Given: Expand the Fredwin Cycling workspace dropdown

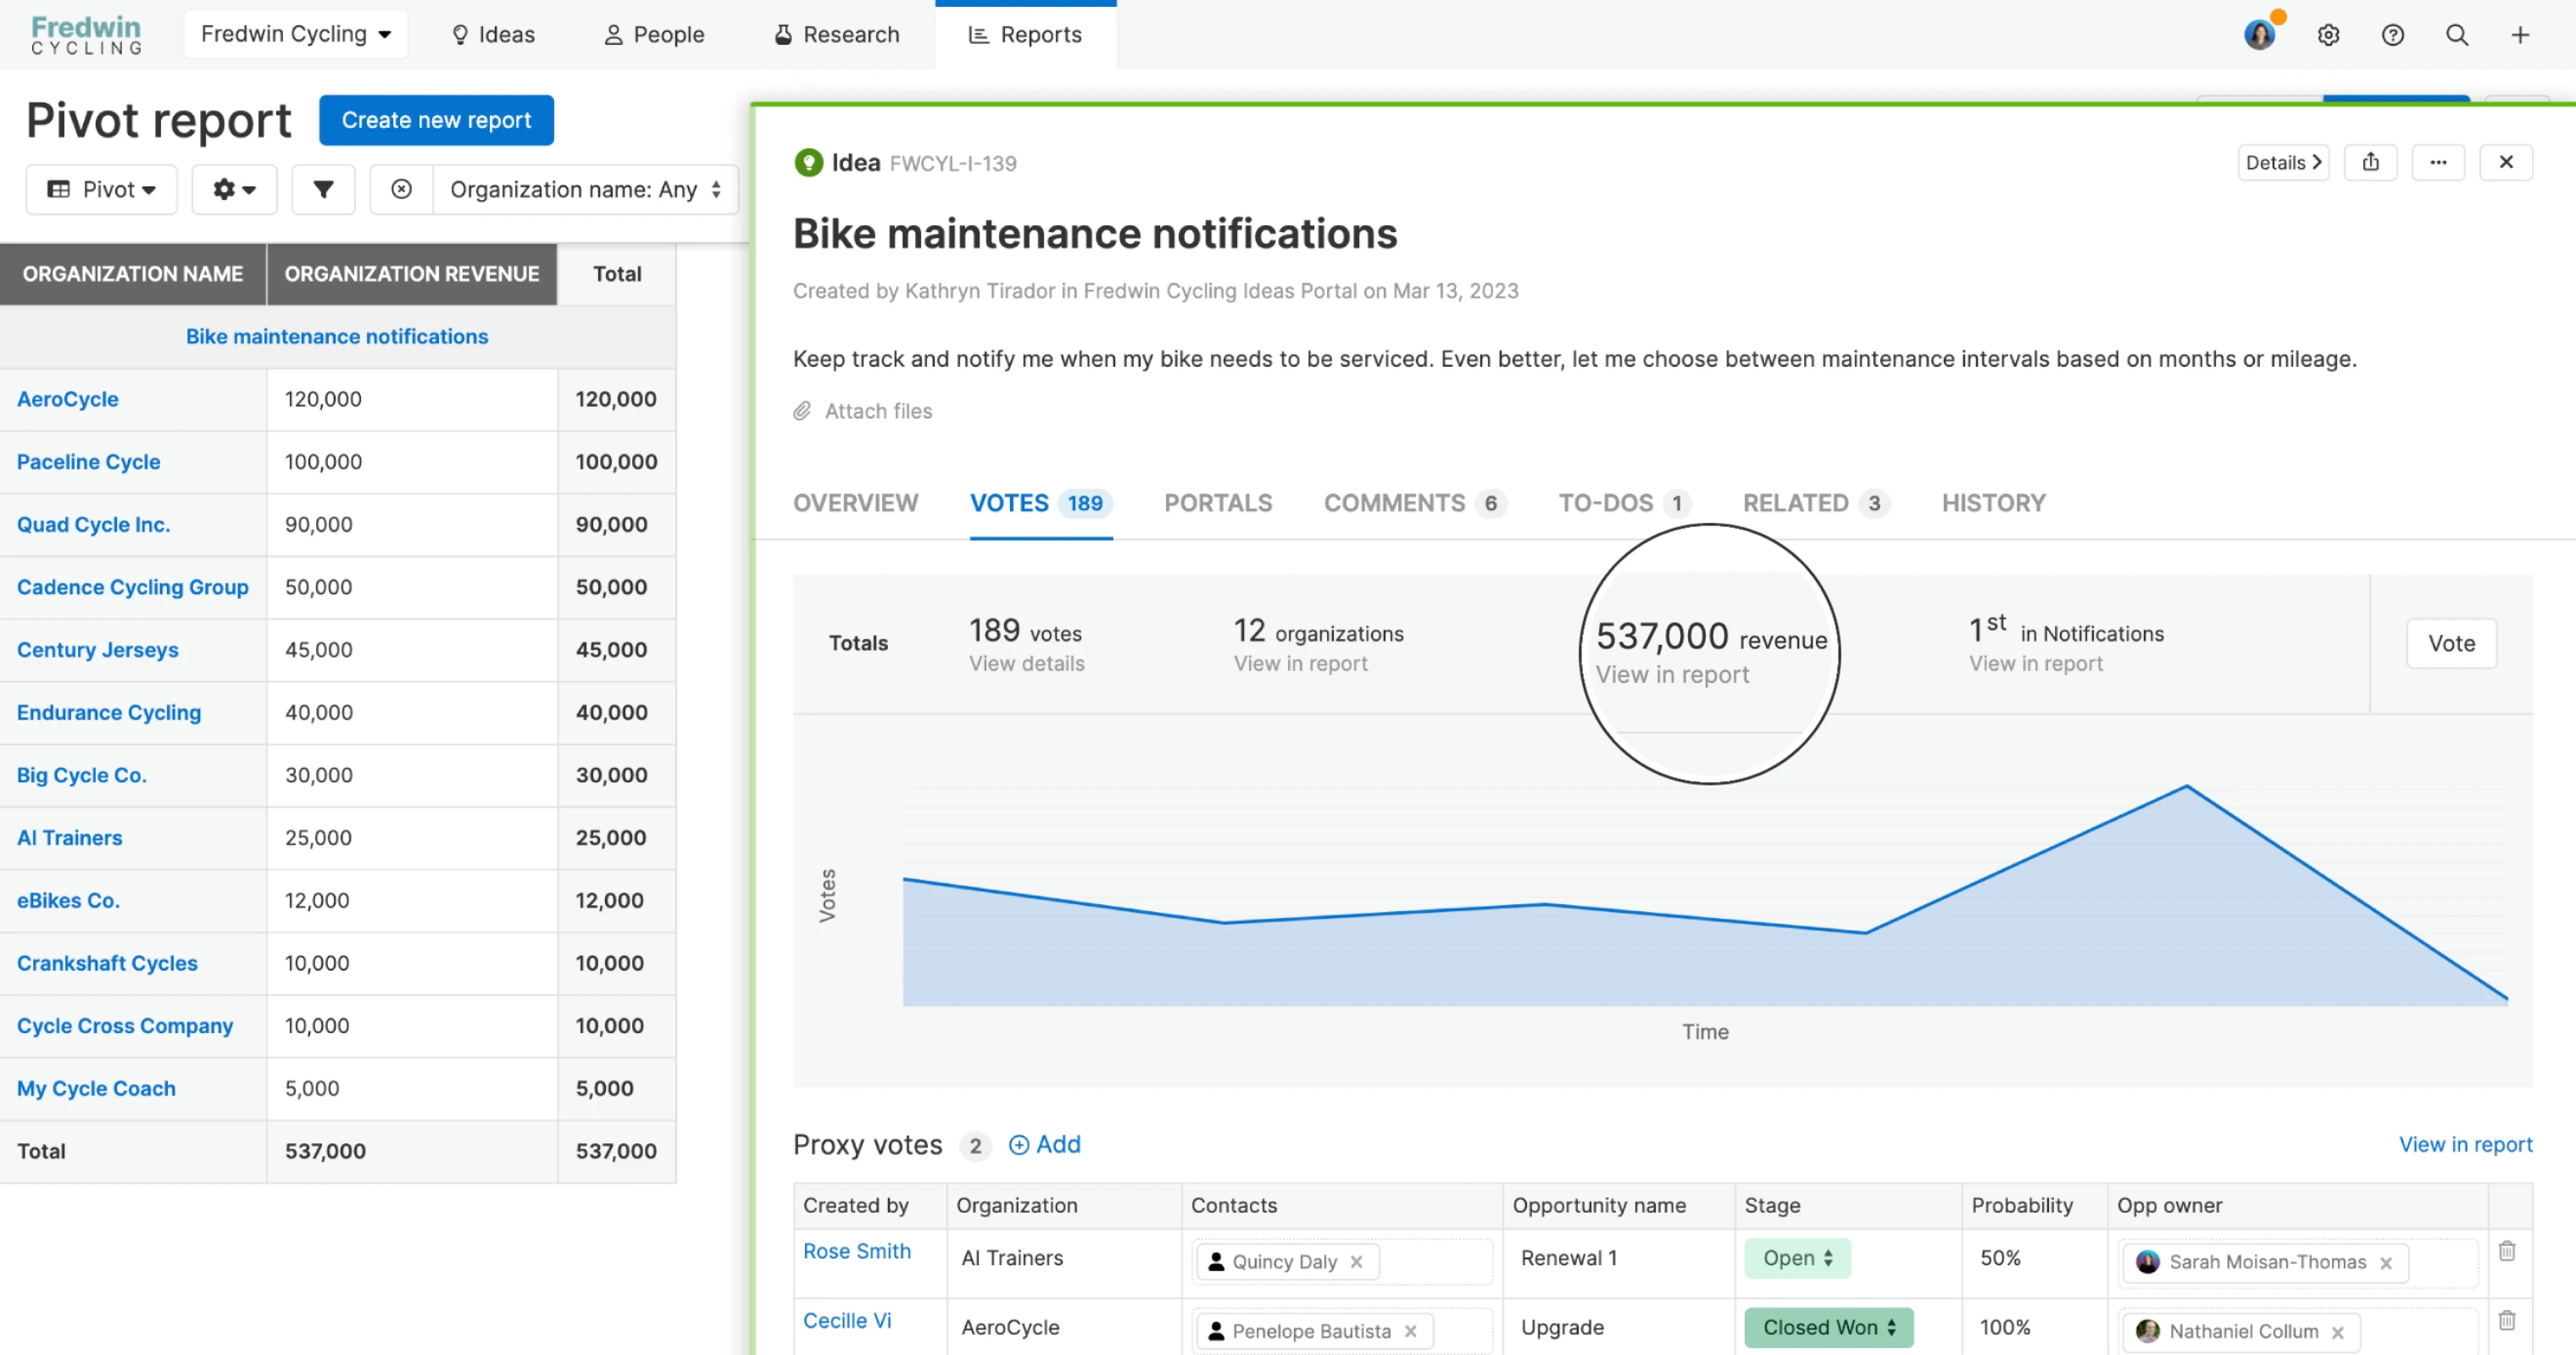Looking at the screenshot, I should 295,34.
